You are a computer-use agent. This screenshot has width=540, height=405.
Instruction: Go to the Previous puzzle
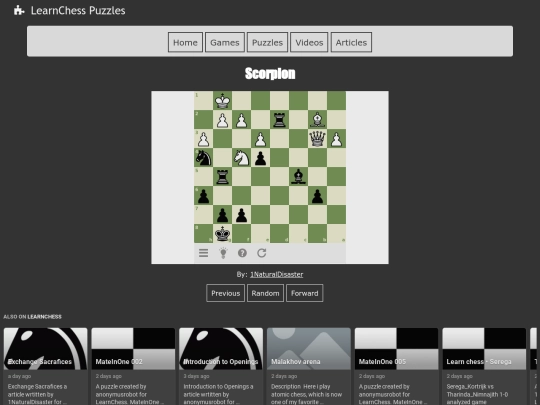[226, 293]
